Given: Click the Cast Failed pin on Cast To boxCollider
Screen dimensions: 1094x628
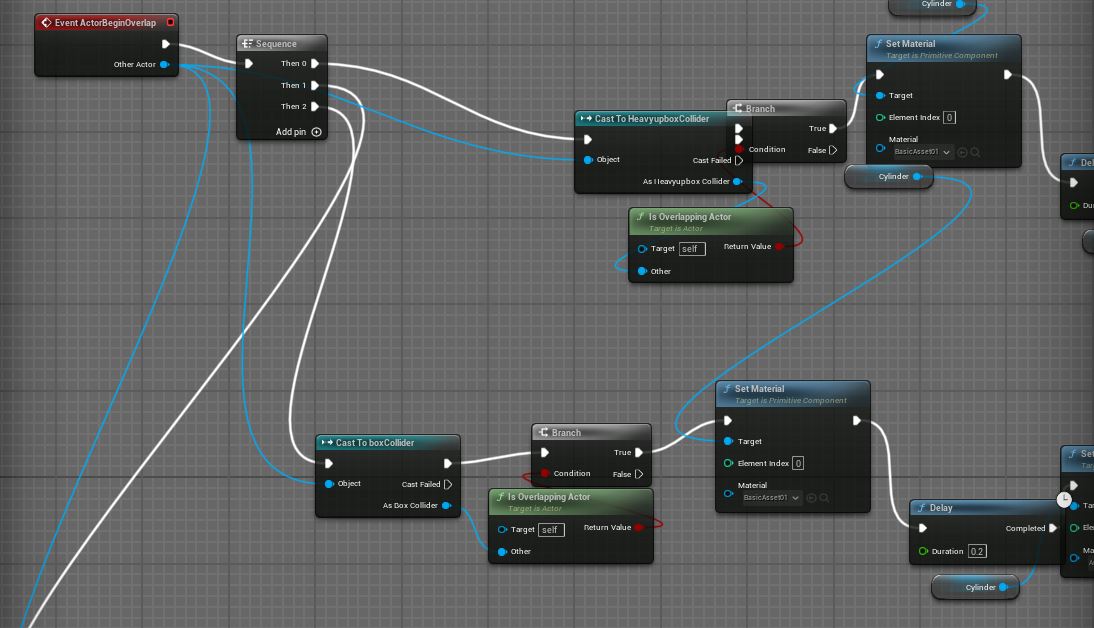Looking at the screenshot, I should (x=448, y=484).
